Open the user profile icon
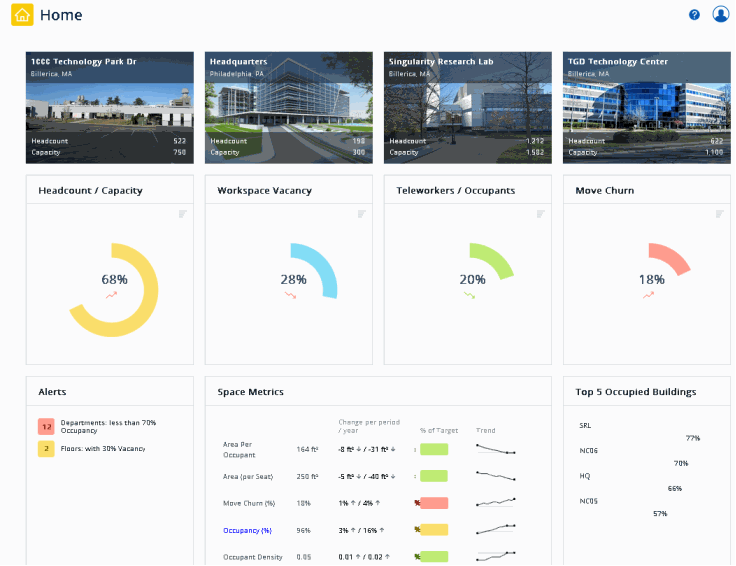 coord(720,15)
